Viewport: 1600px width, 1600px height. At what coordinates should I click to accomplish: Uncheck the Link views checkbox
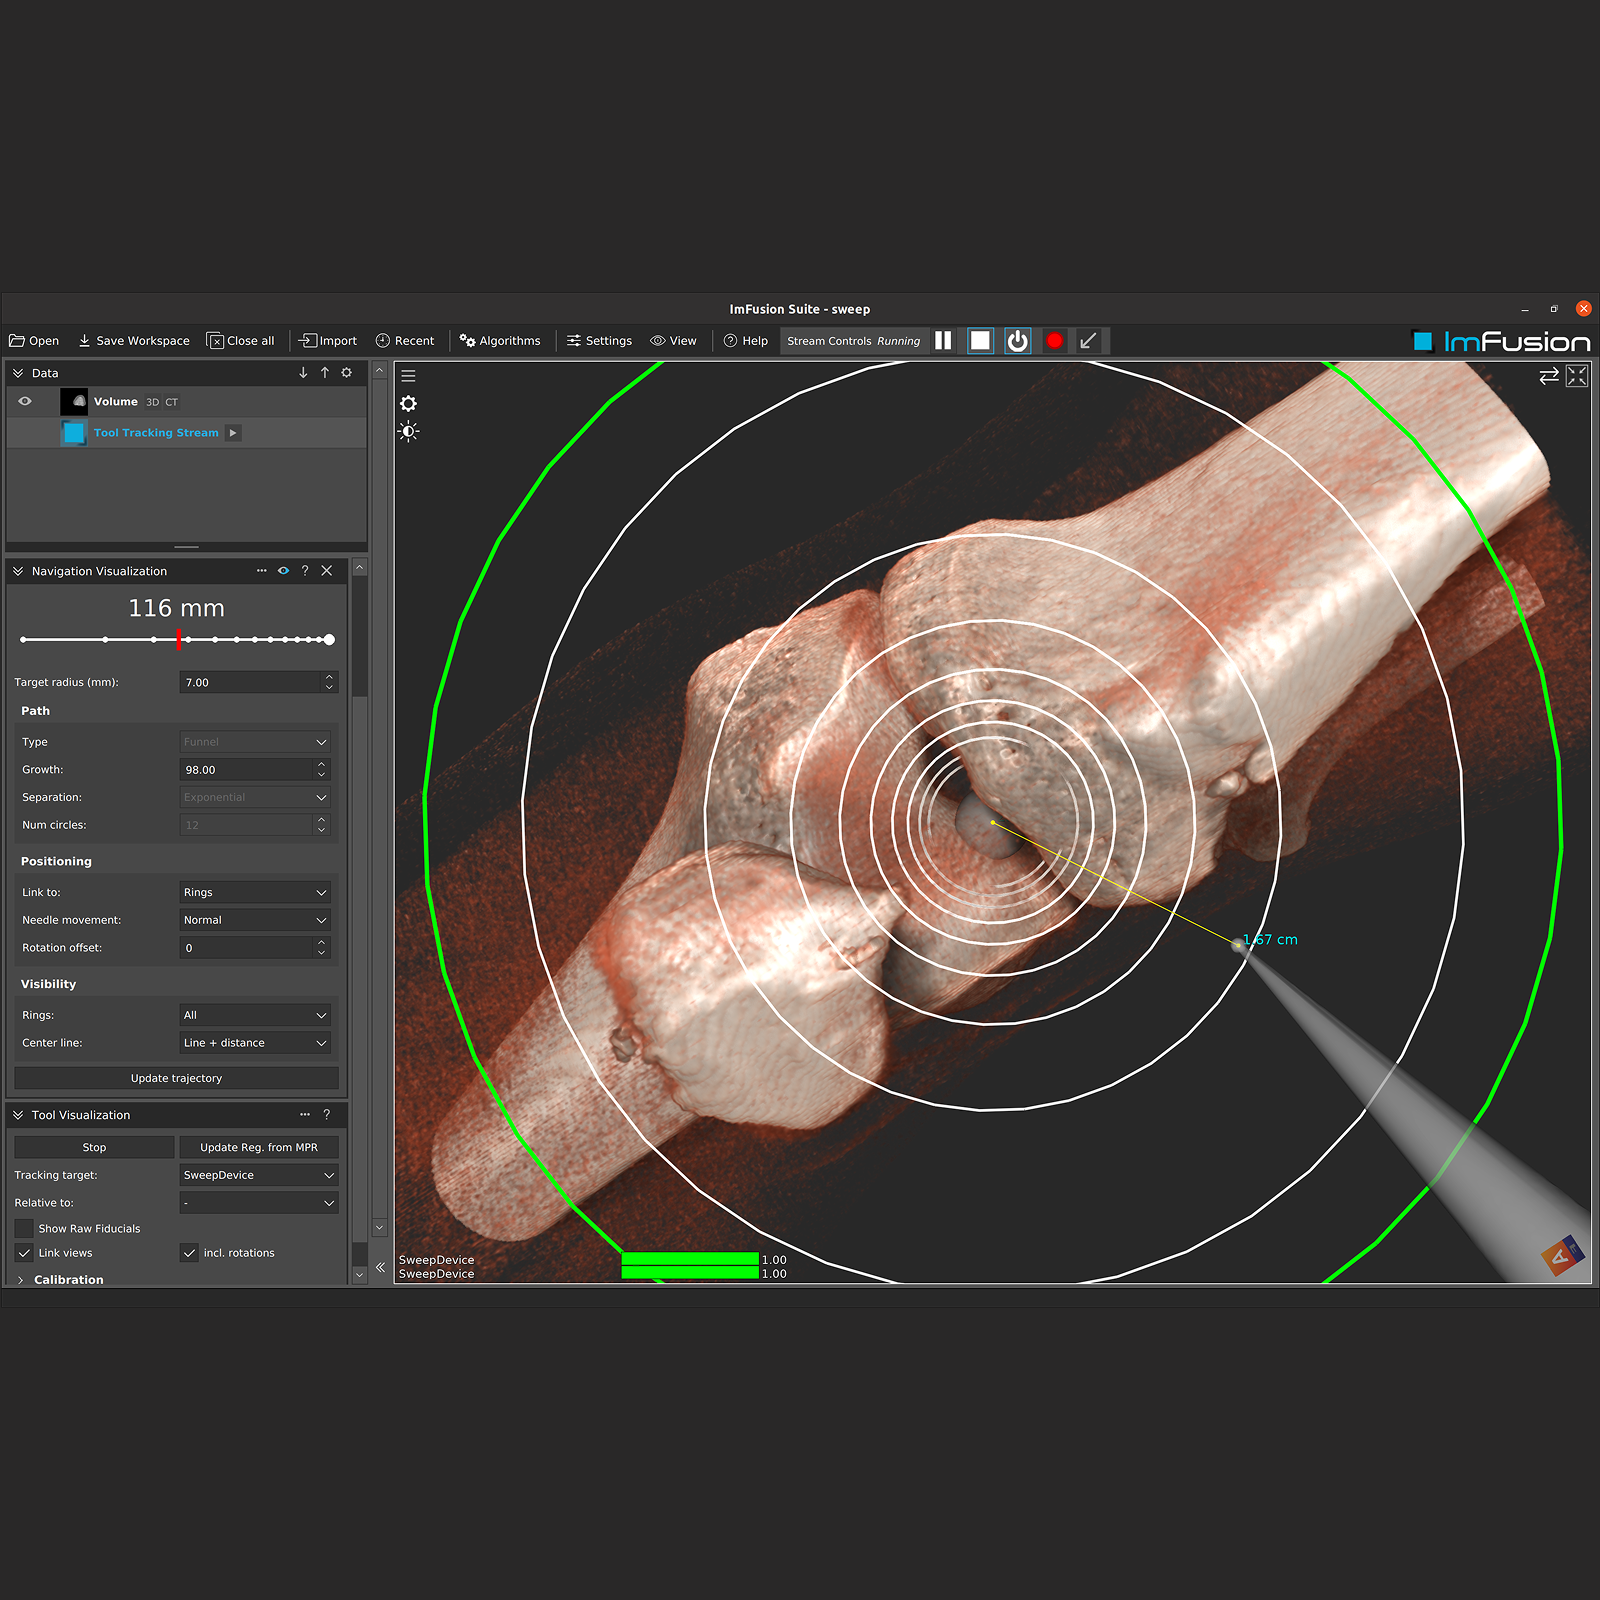24,1253
